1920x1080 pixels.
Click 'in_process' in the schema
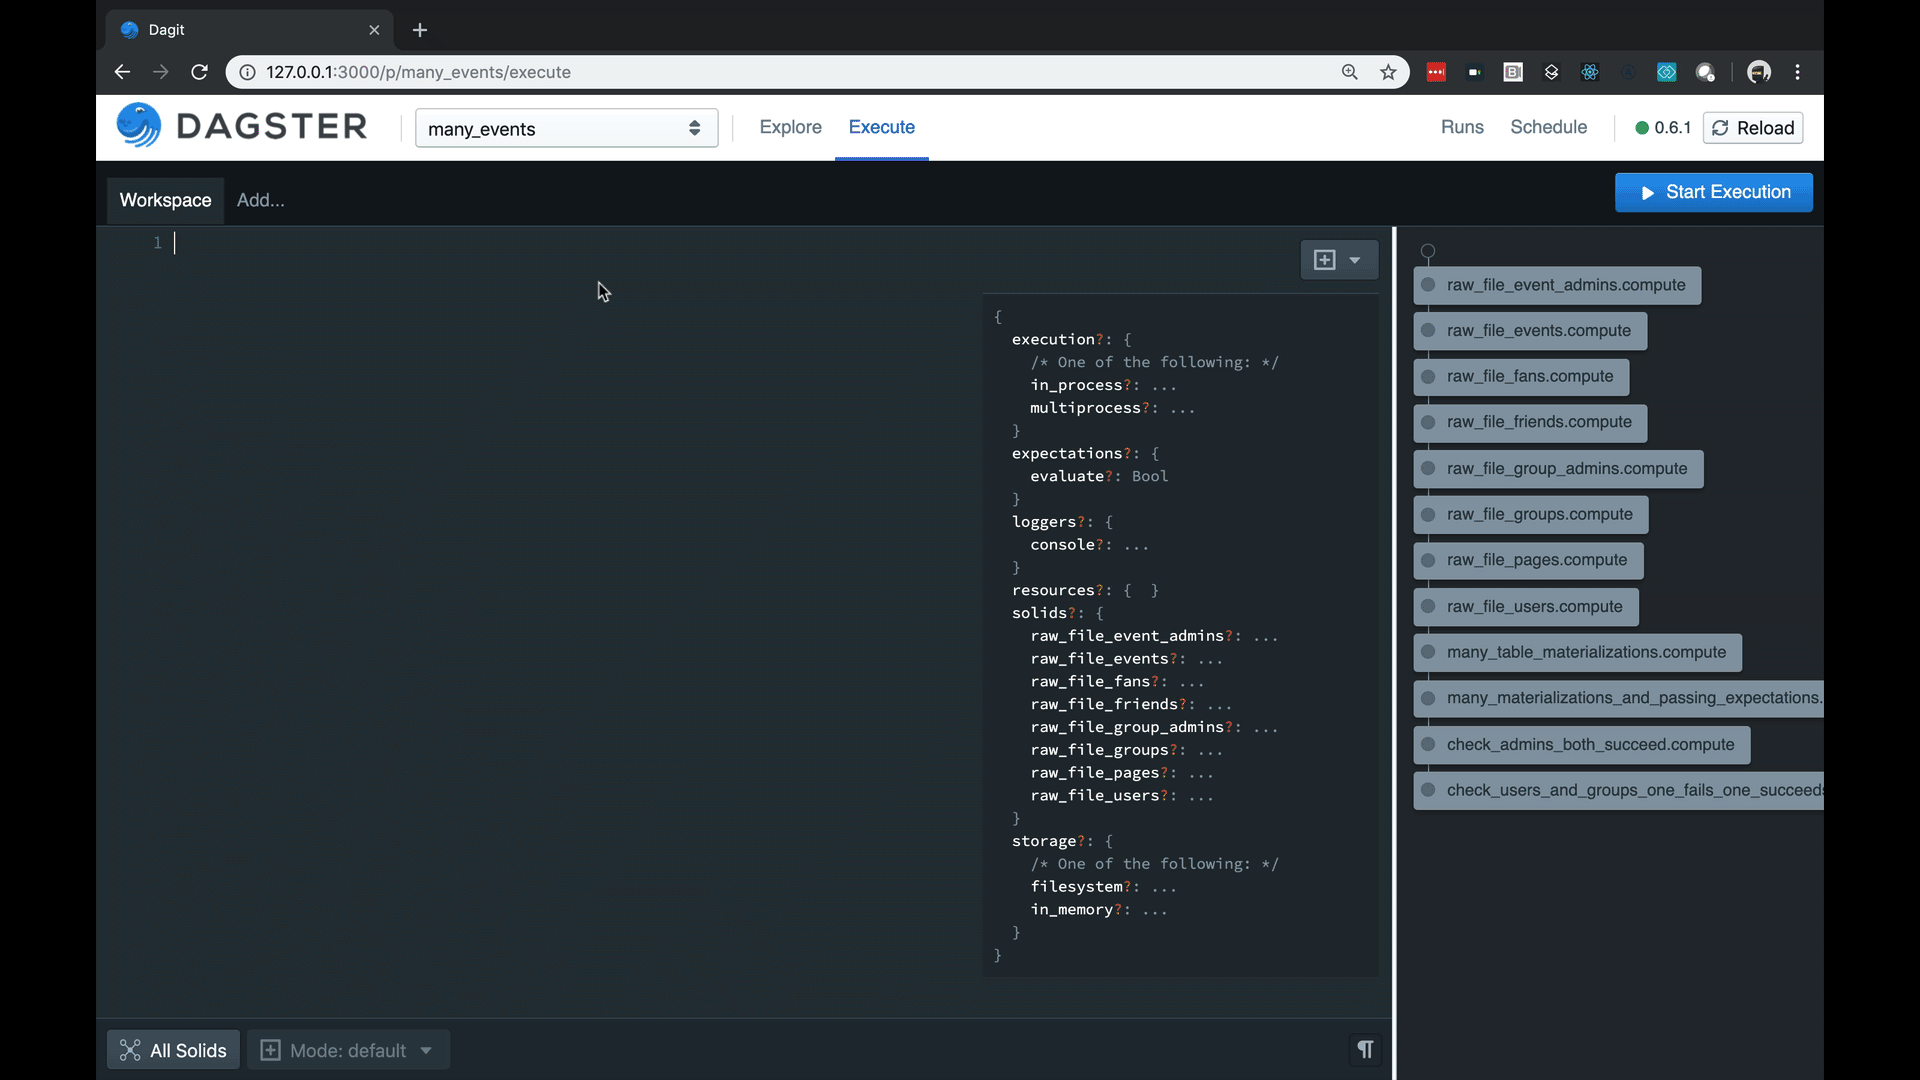(1076, 385)
